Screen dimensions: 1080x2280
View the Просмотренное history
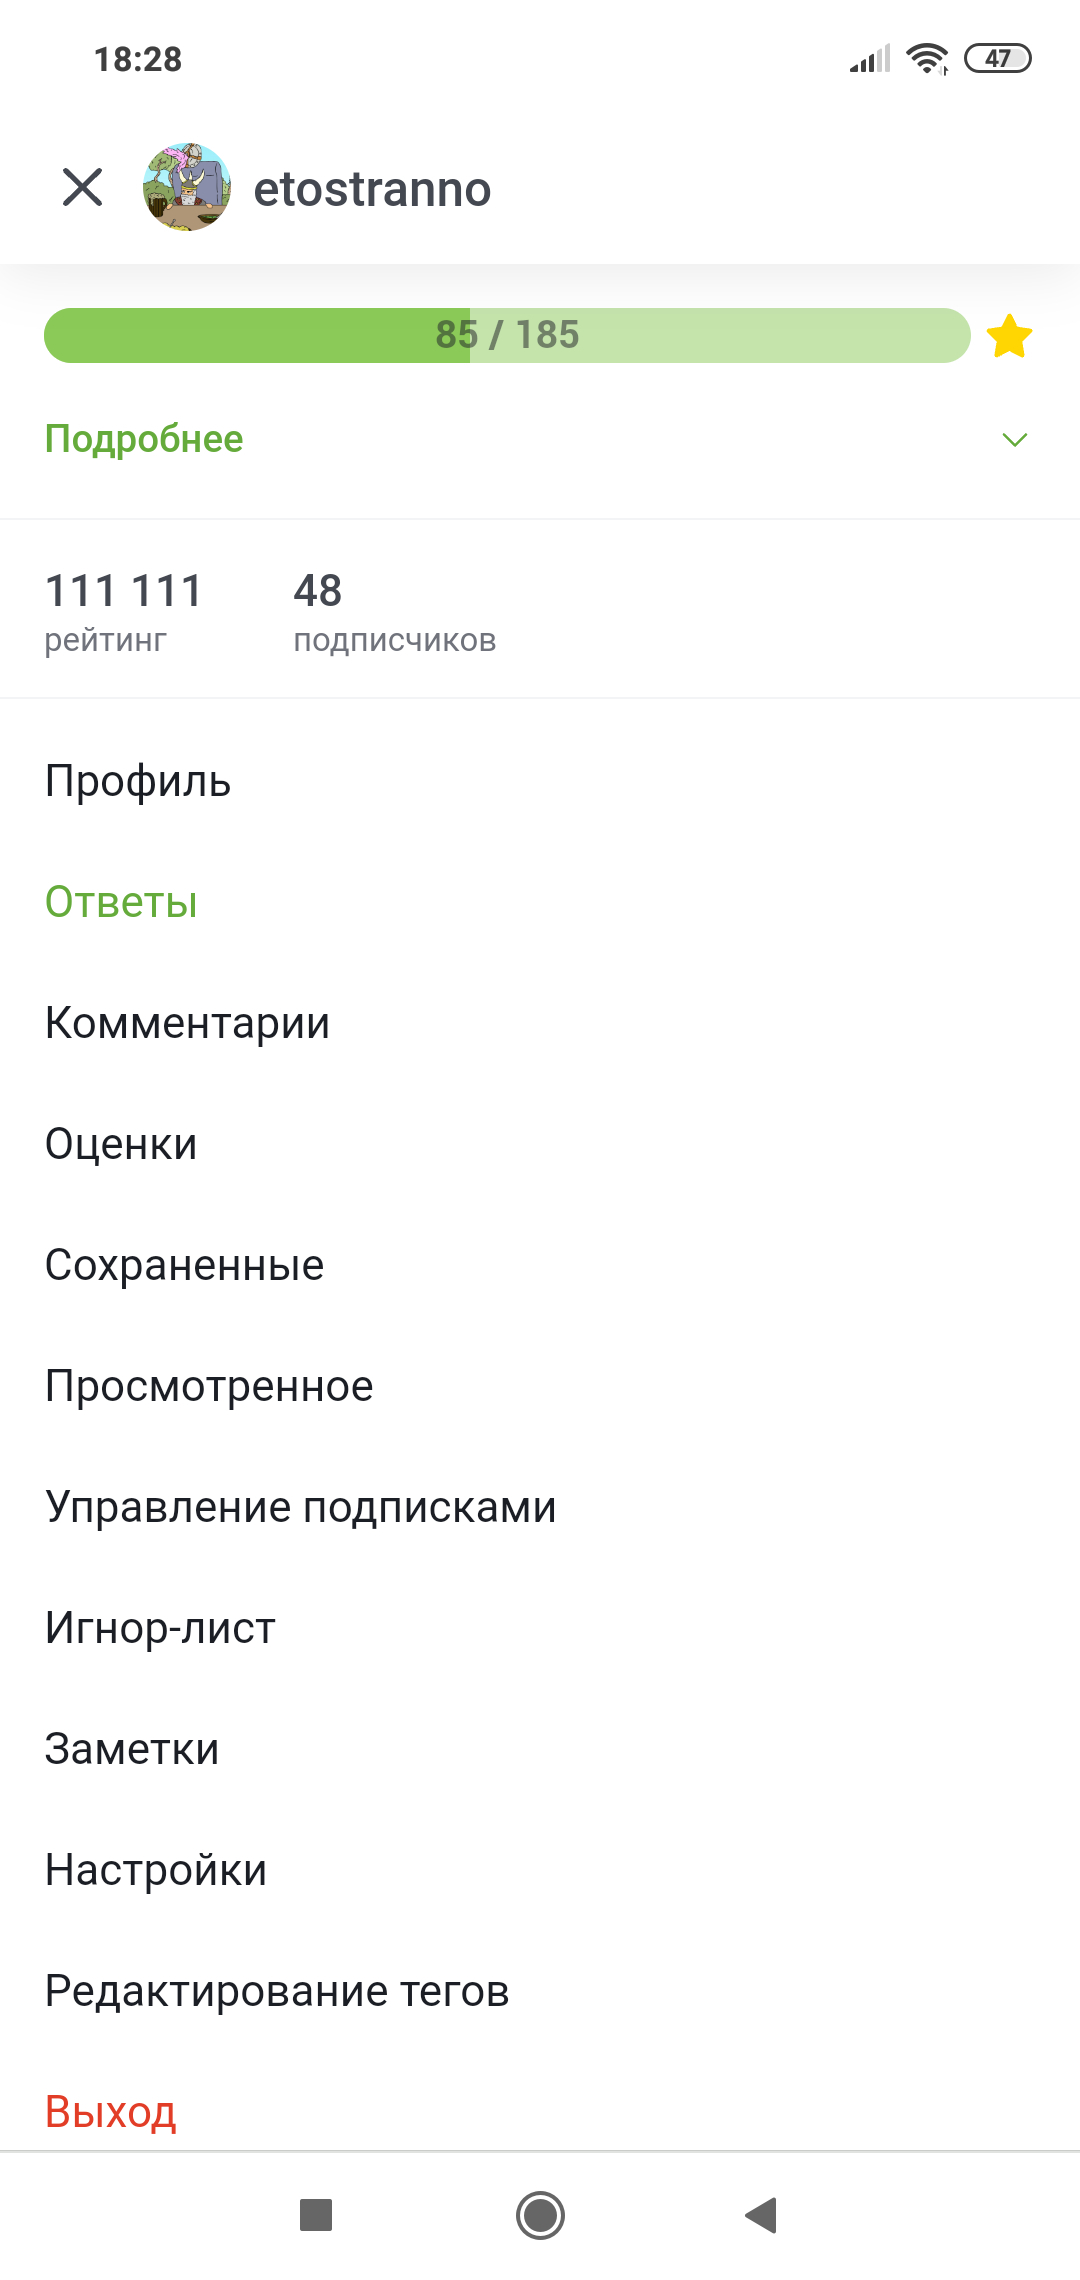209,1386
